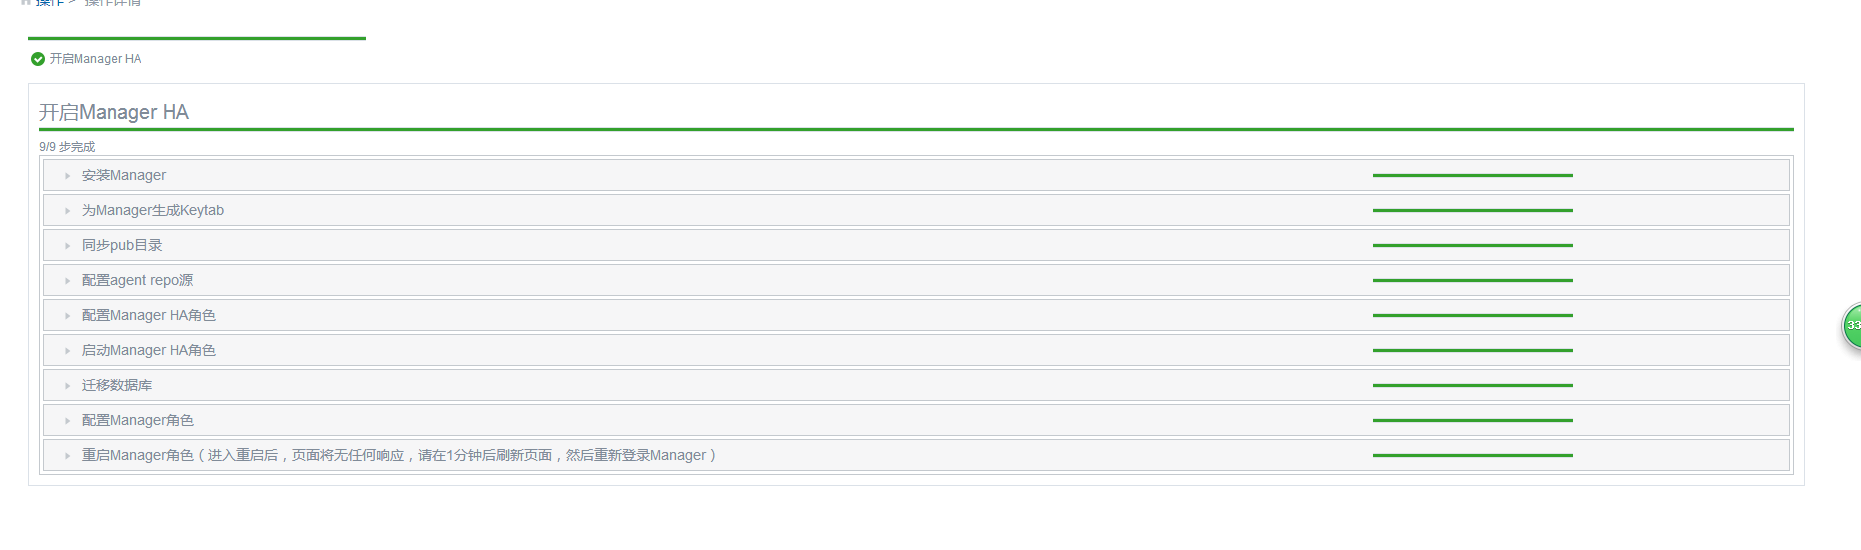Click the 开启Manager HA panel heading

point(114,112)
